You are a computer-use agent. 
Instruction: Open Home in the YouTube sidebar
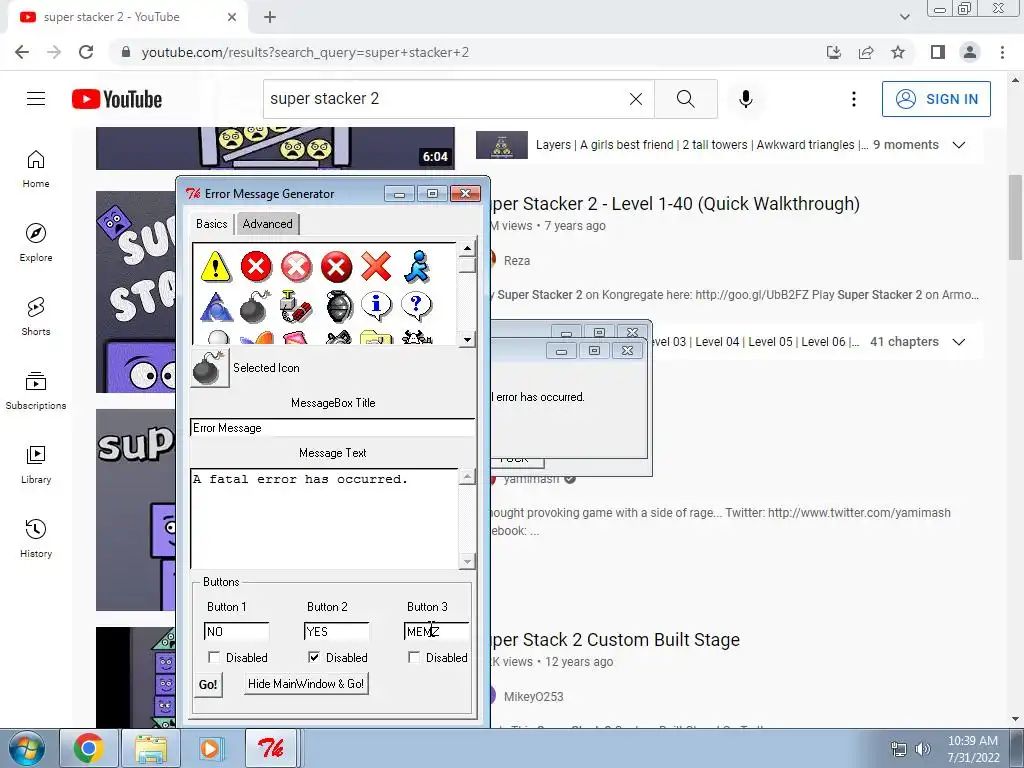(x=36, y=169)
